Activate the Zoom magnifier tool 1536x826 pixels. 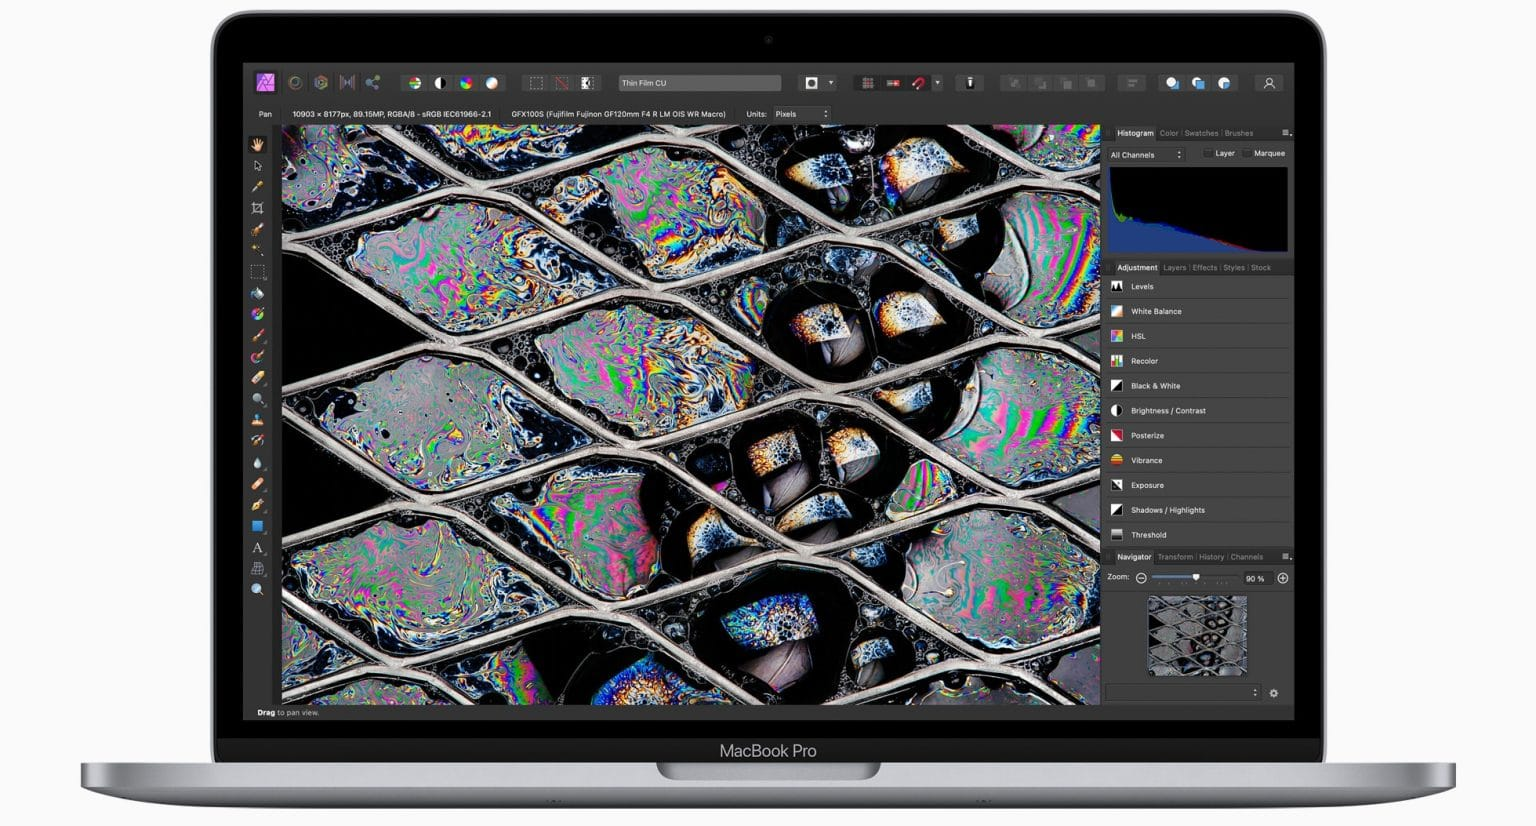coord(257,590)
